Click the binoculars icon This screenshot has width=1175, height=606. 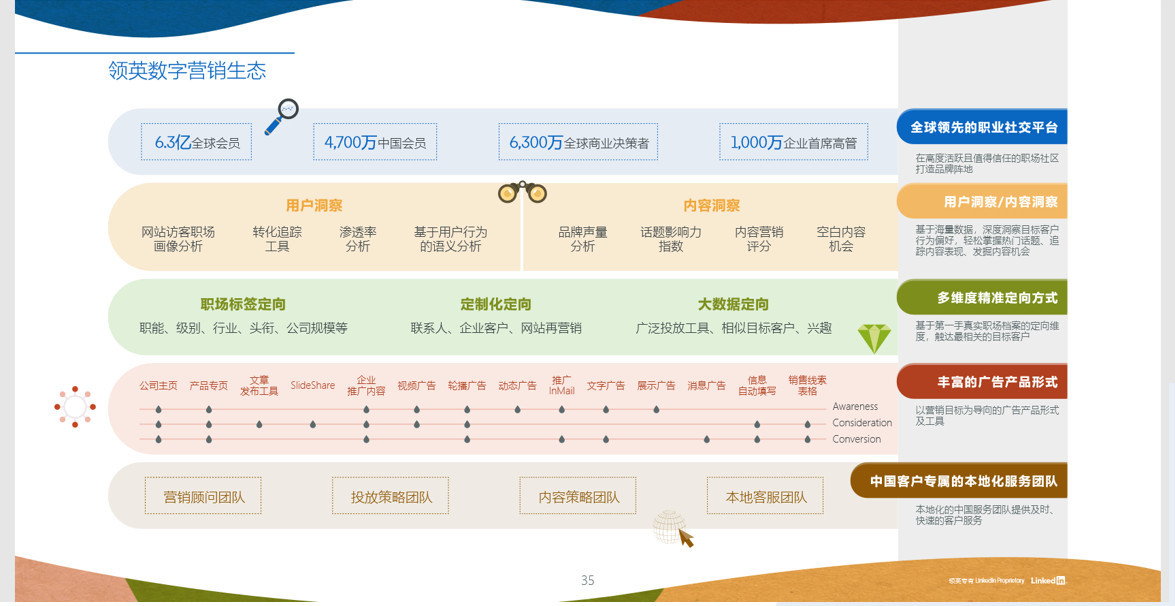522,192
